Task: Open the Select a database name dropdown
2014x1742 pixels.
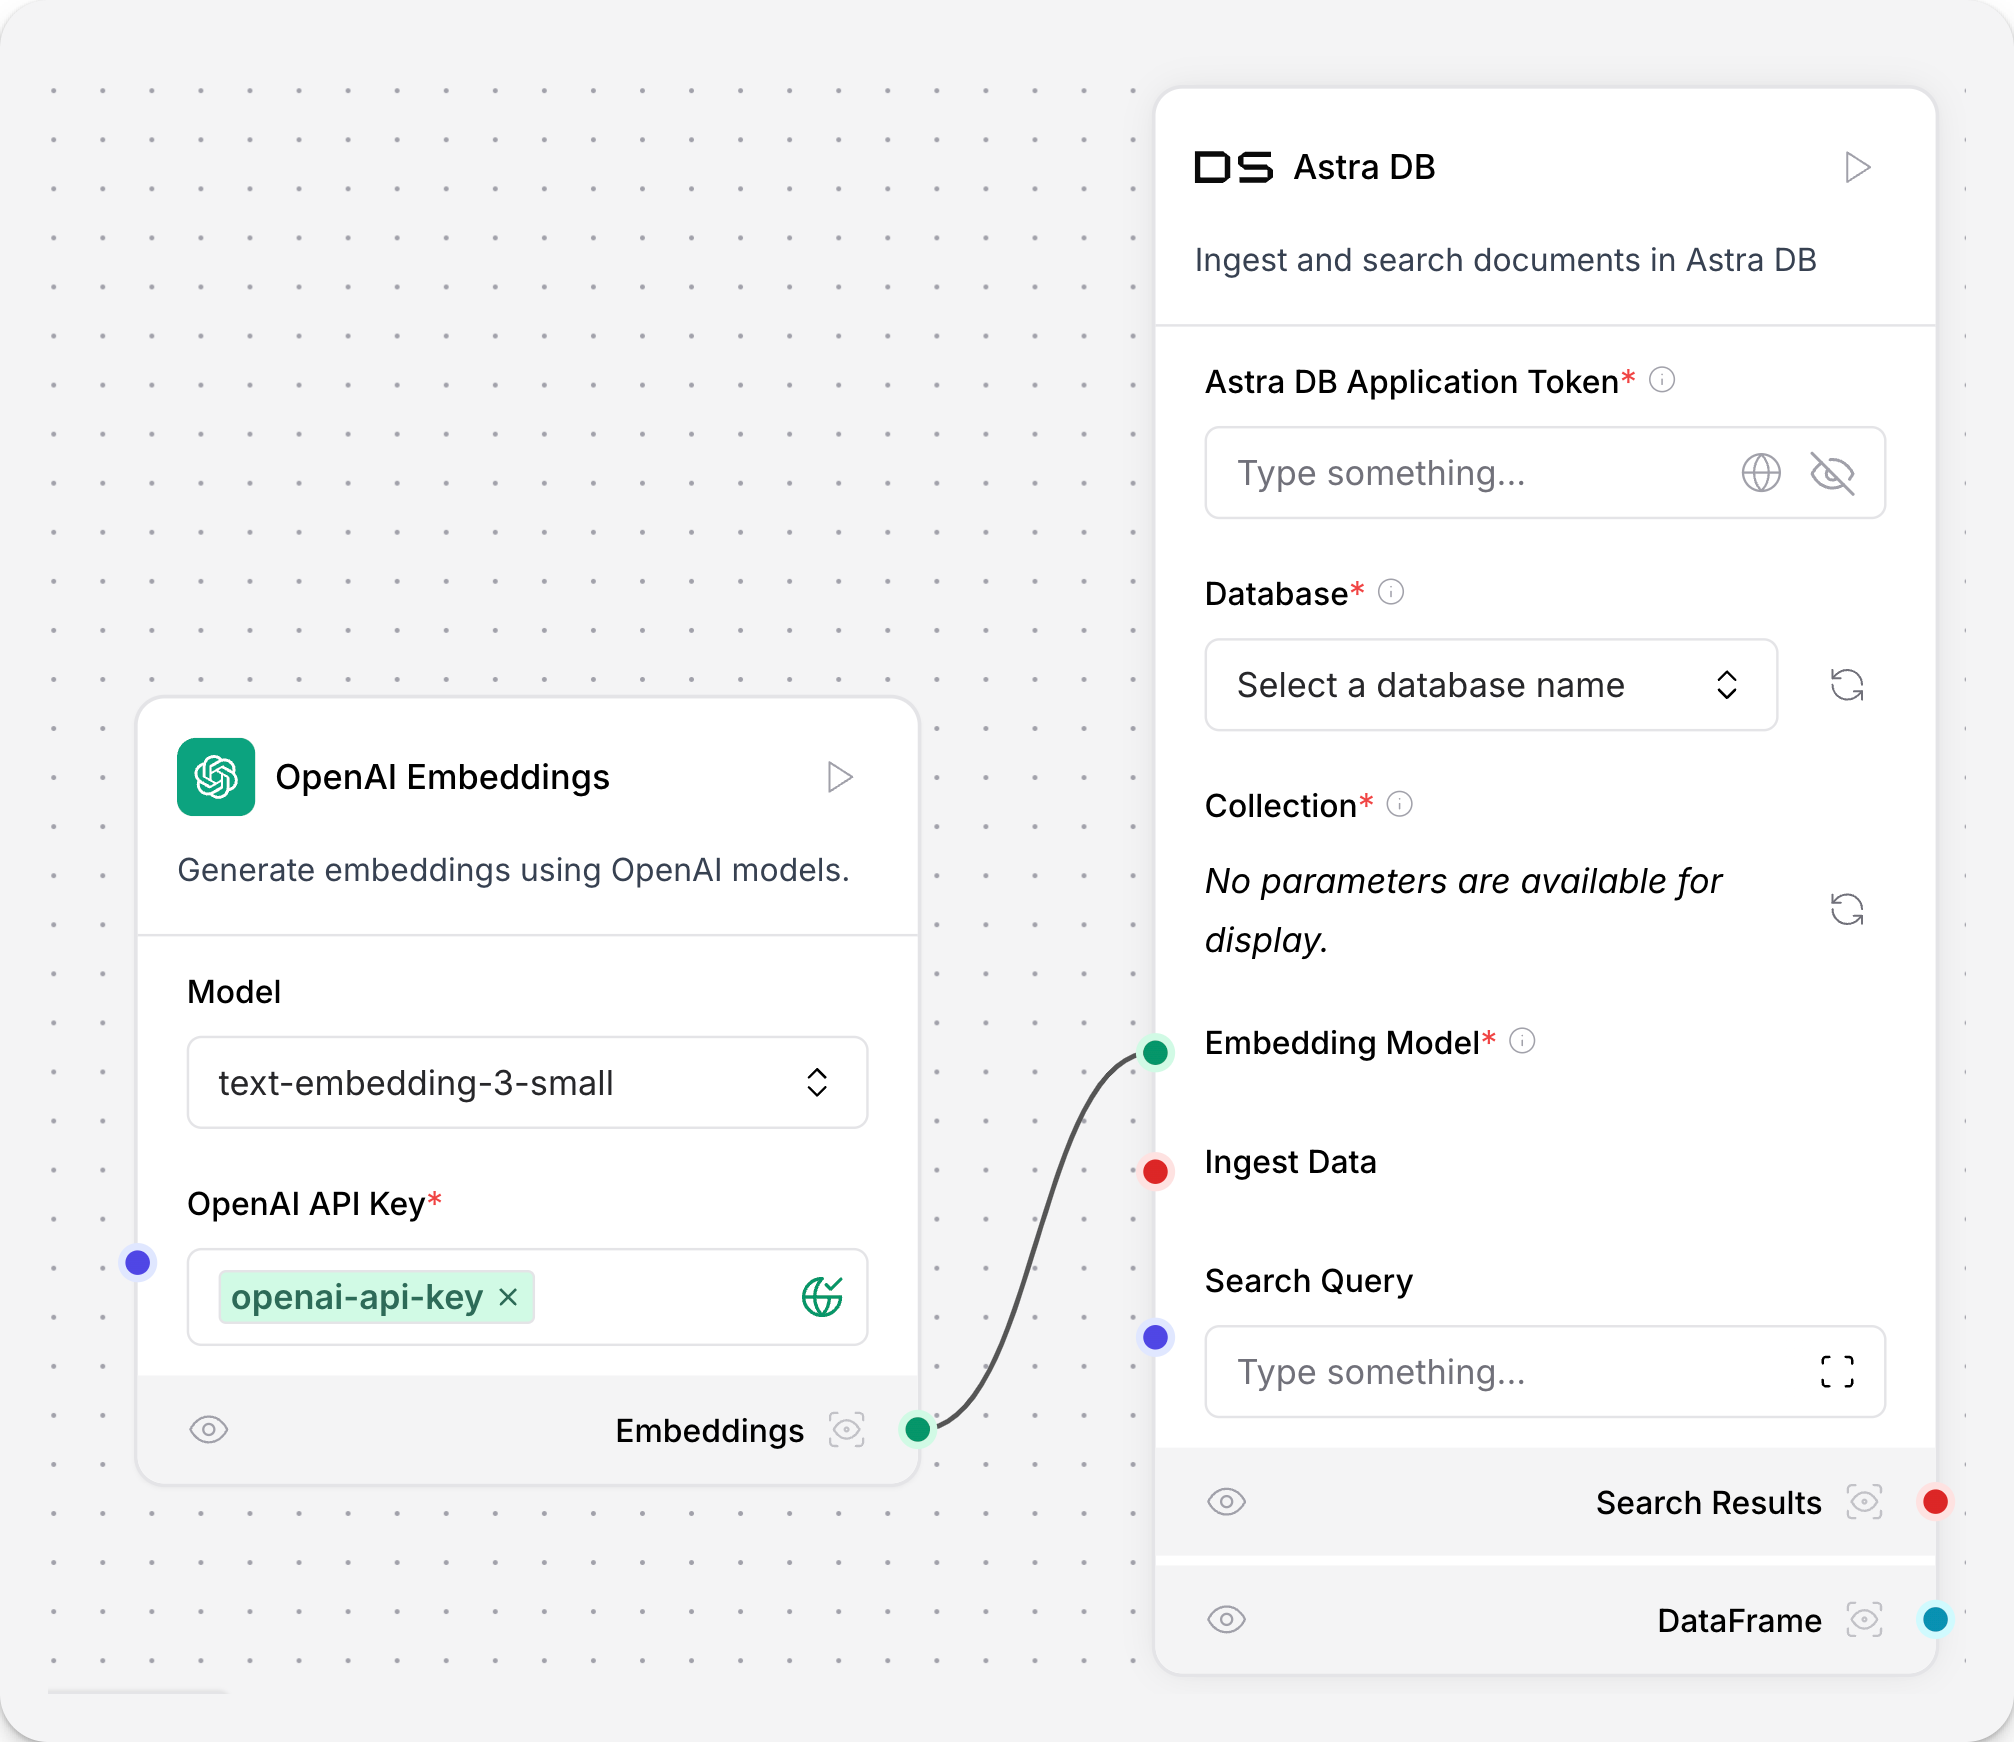Action: (x=1491, y=685)
